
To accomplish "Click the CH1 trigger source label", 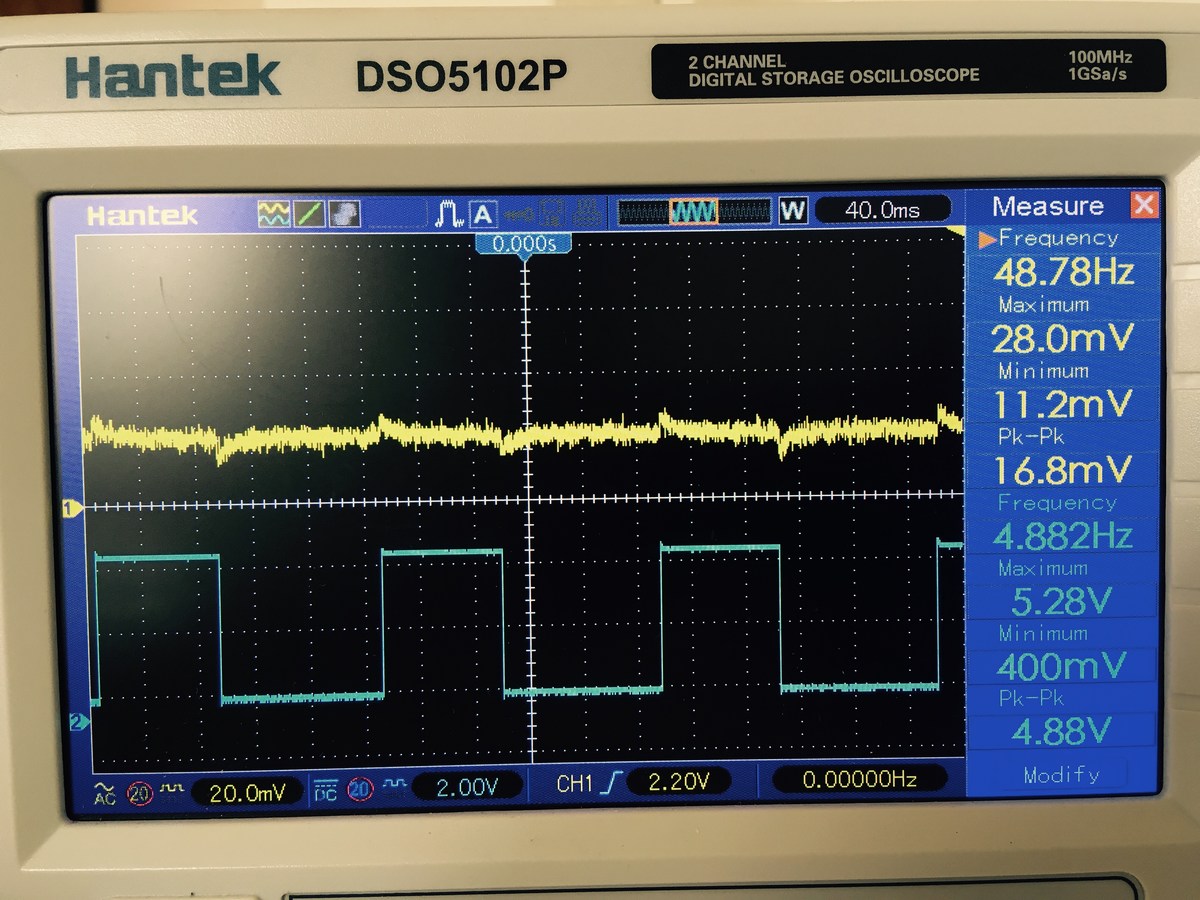I will click(575, 784).
